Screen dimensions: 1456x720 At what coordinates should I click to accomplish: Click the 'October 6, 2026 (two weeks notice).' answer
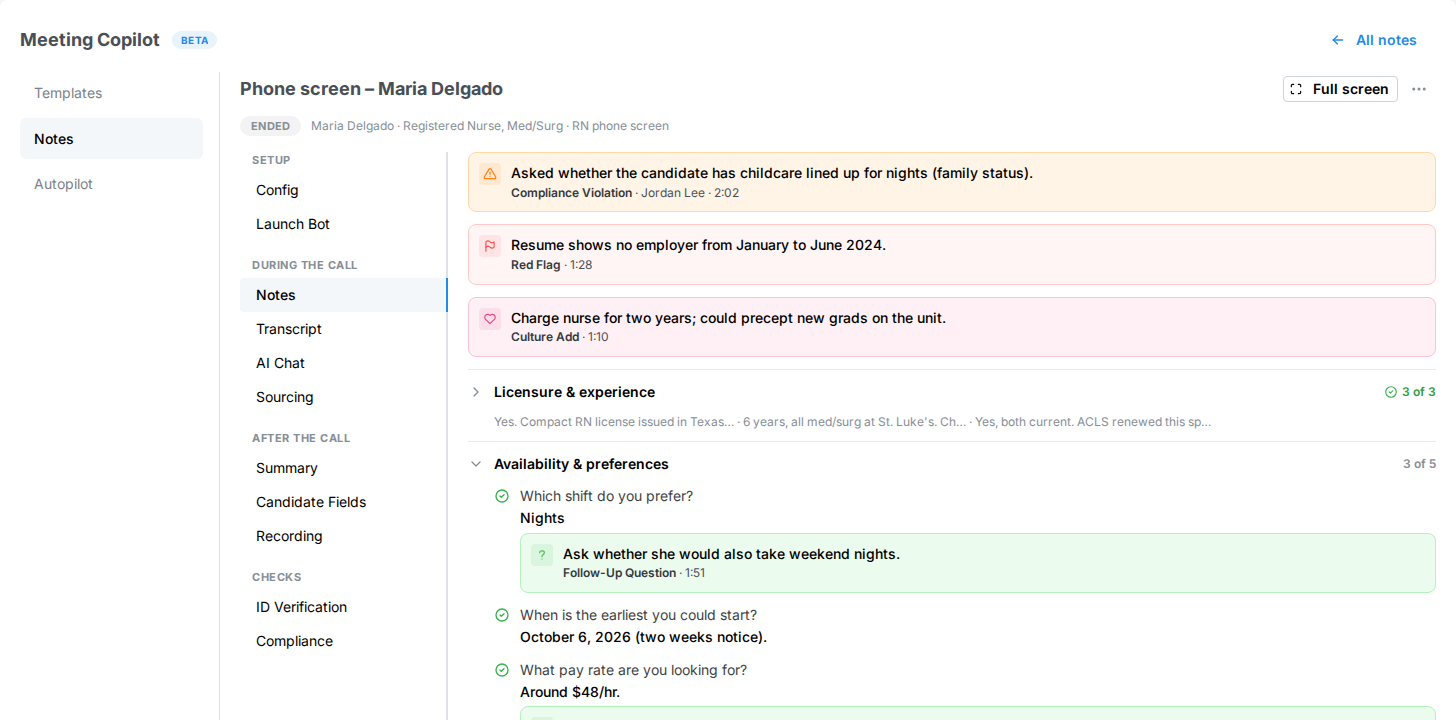pos(643,637)
